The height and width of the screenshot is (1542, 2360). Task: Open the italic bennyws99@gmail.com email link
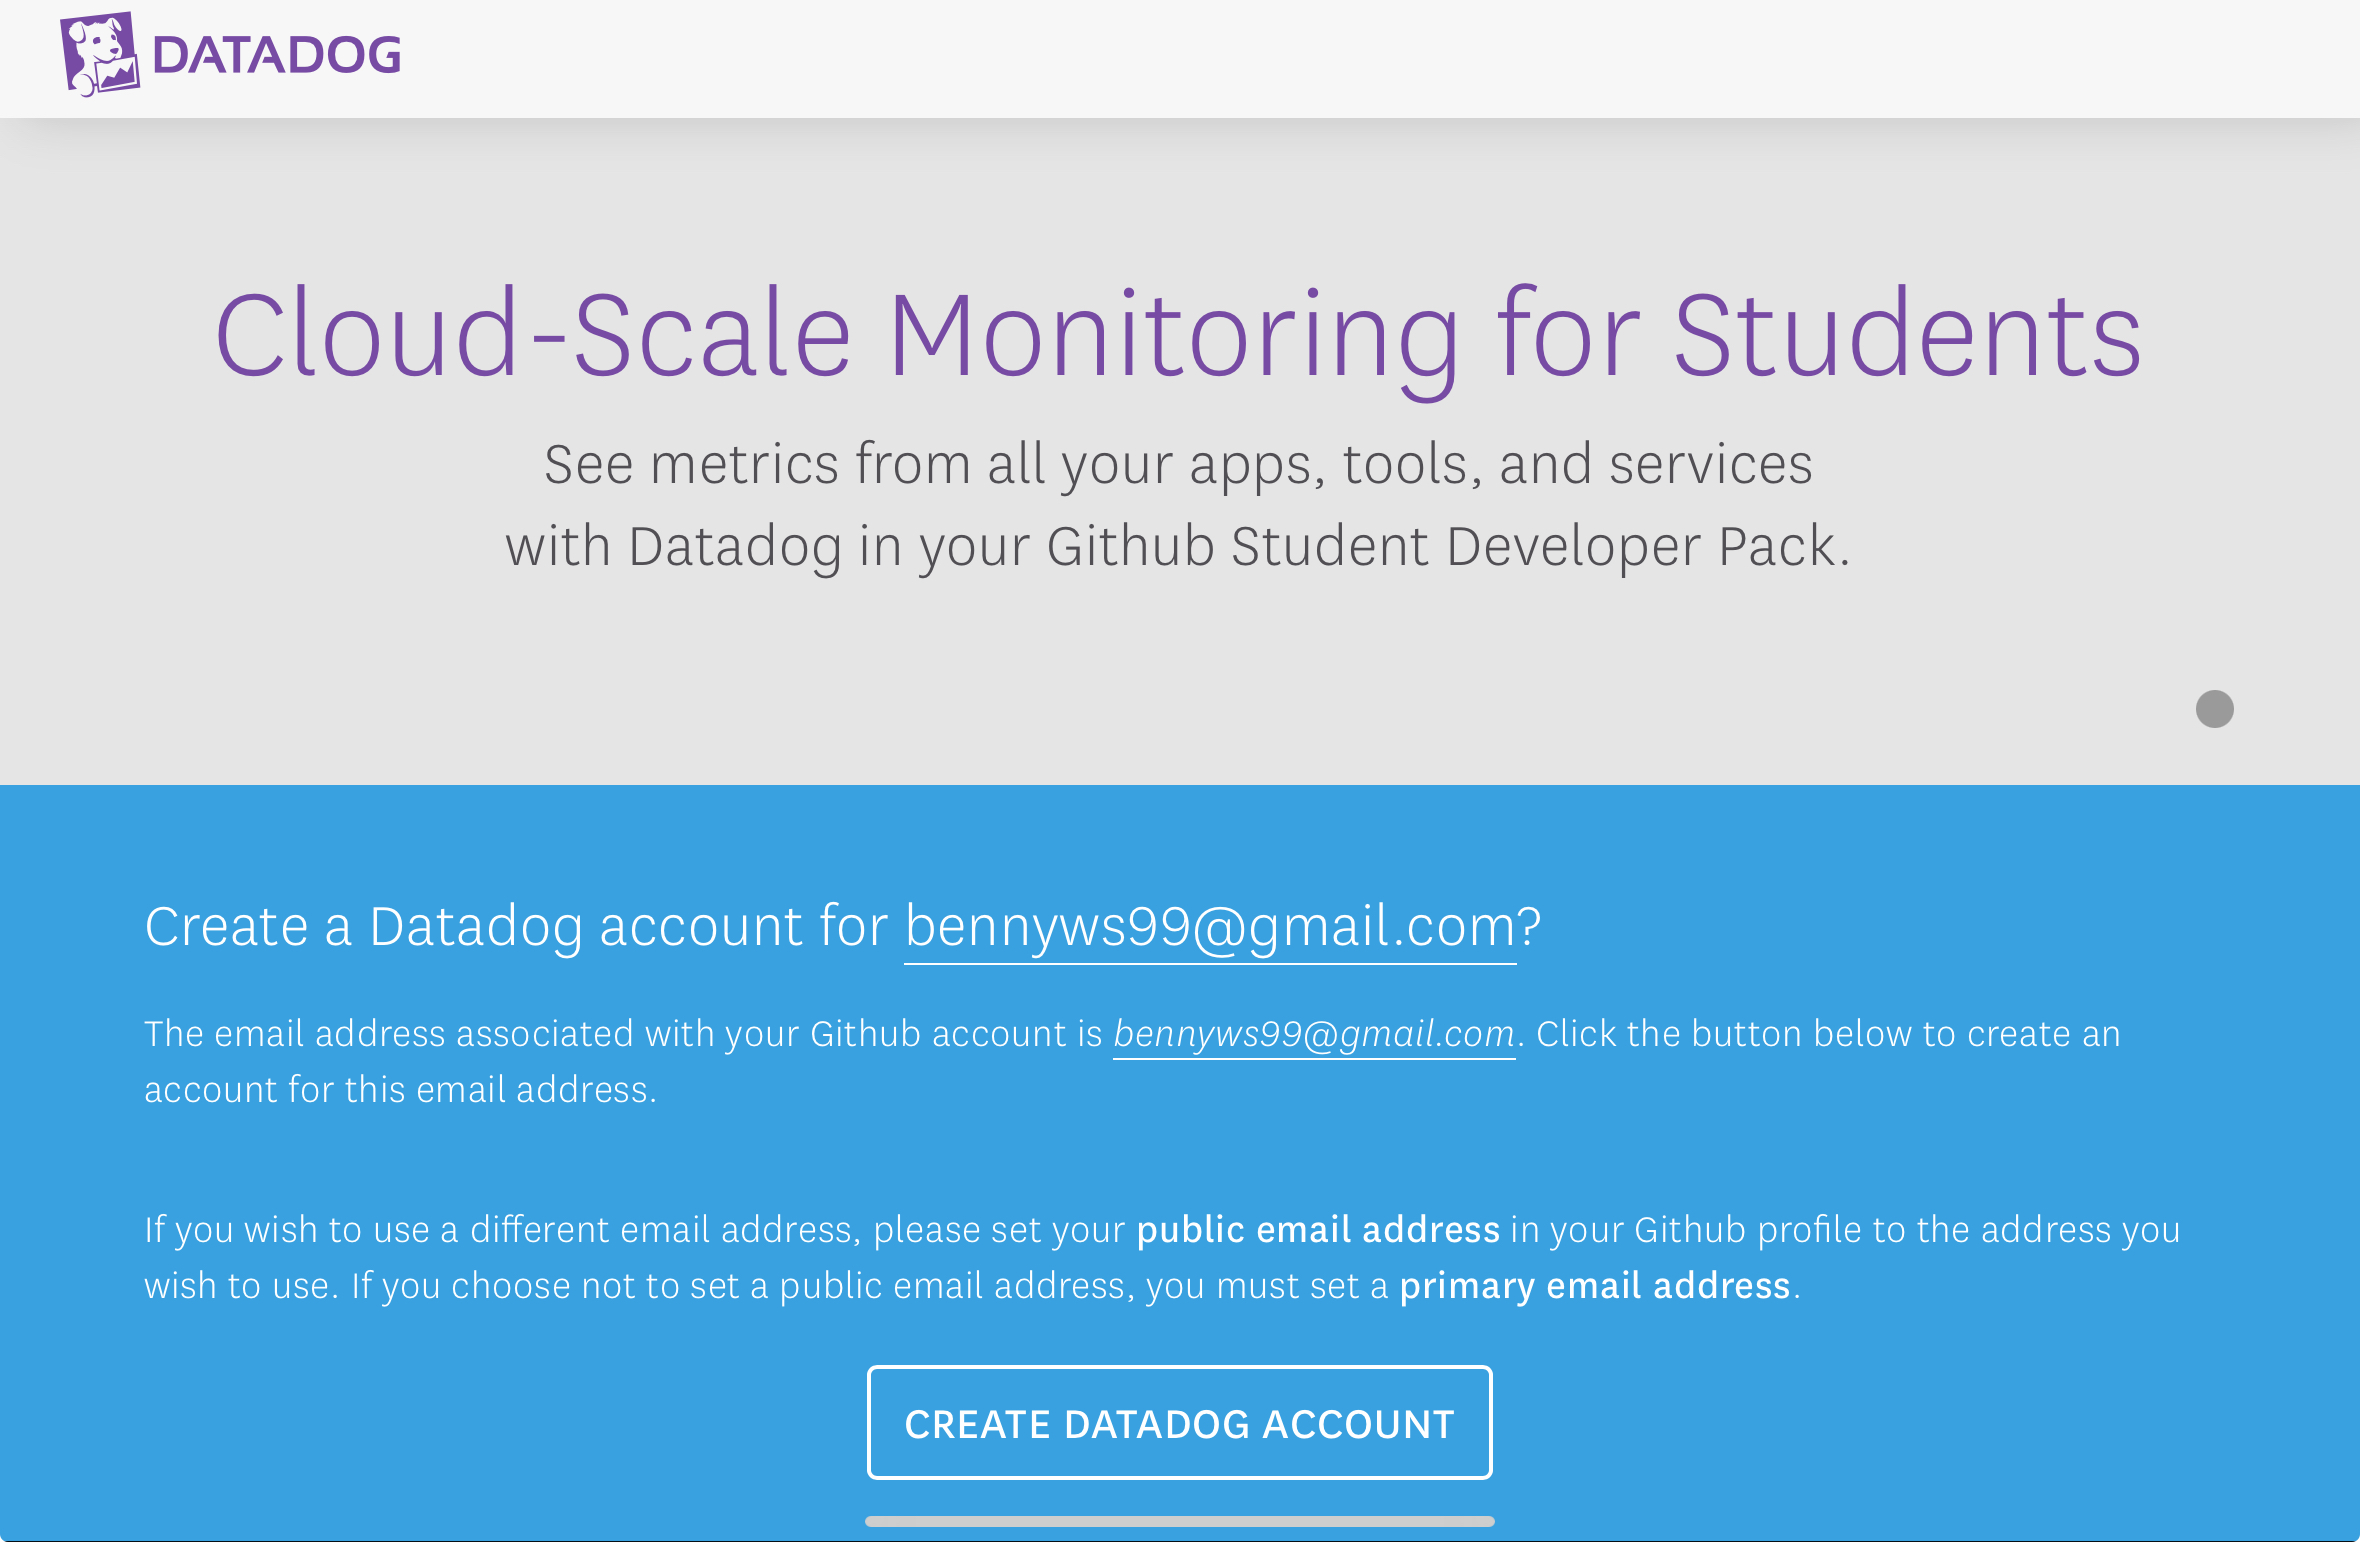[1314, 1034]
